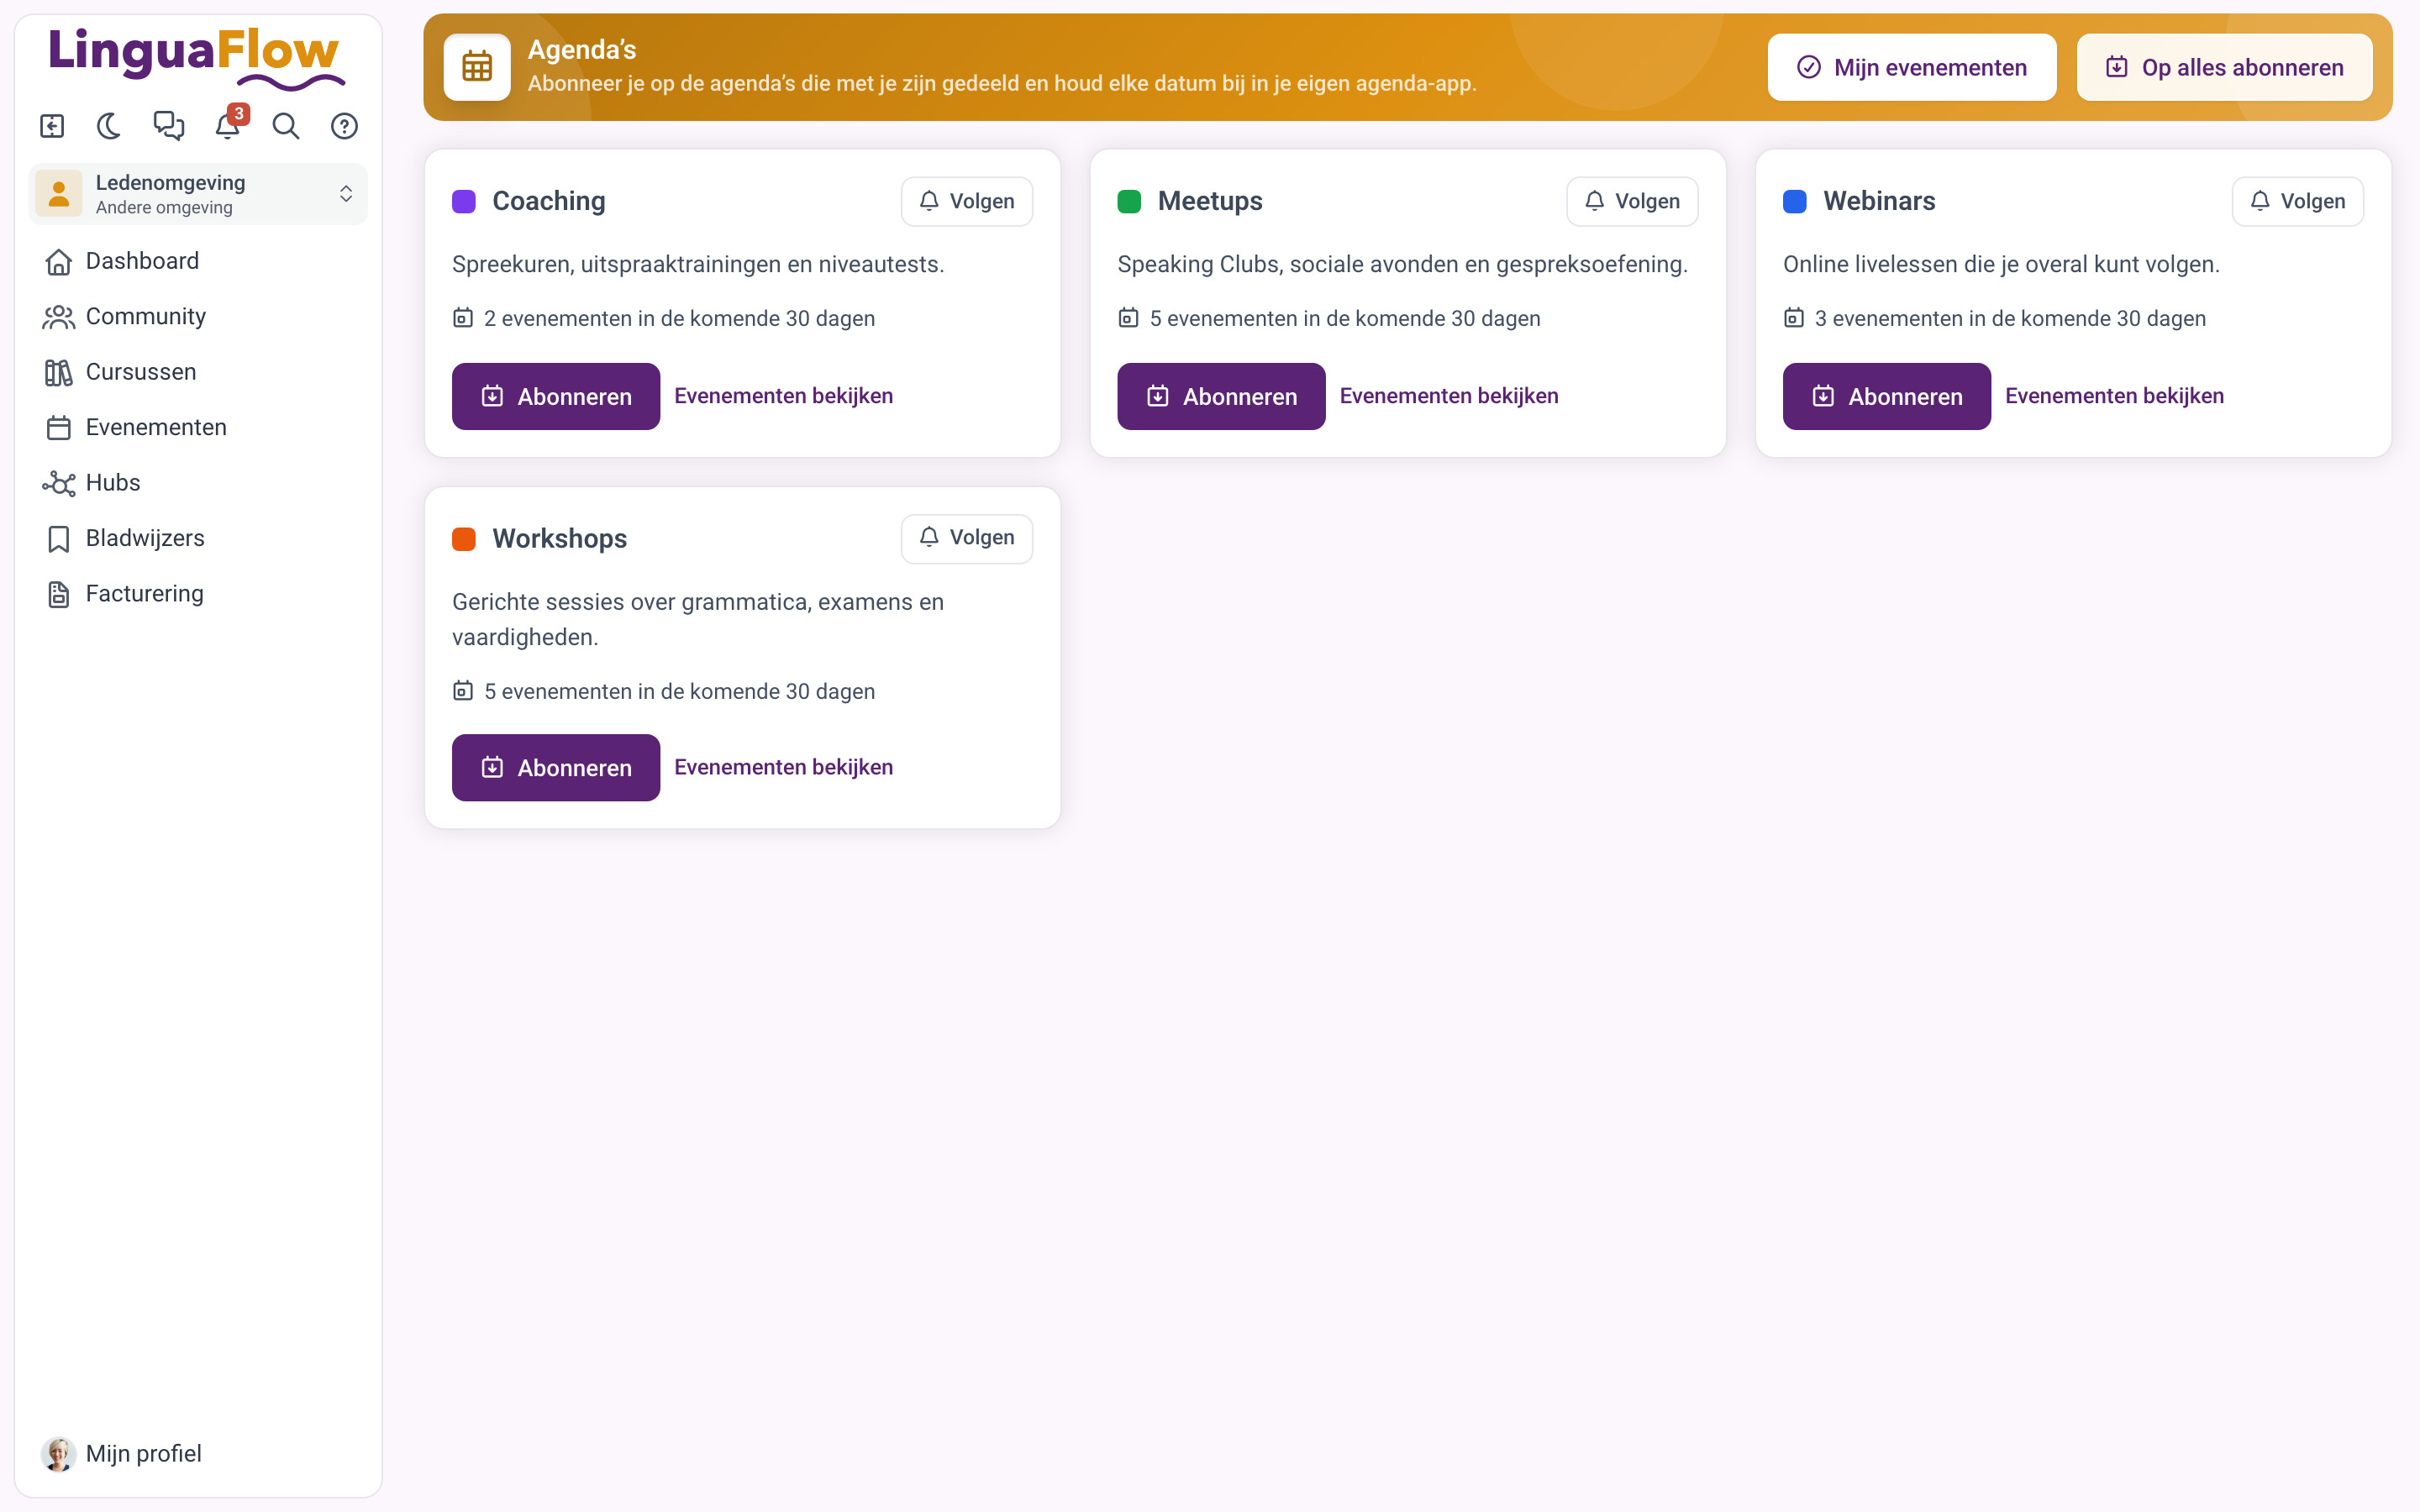Subscribe to the Meetups agenda
Image resolution: width=2420 pixels, height=1512 pixels.
(x=1221, y=396)
